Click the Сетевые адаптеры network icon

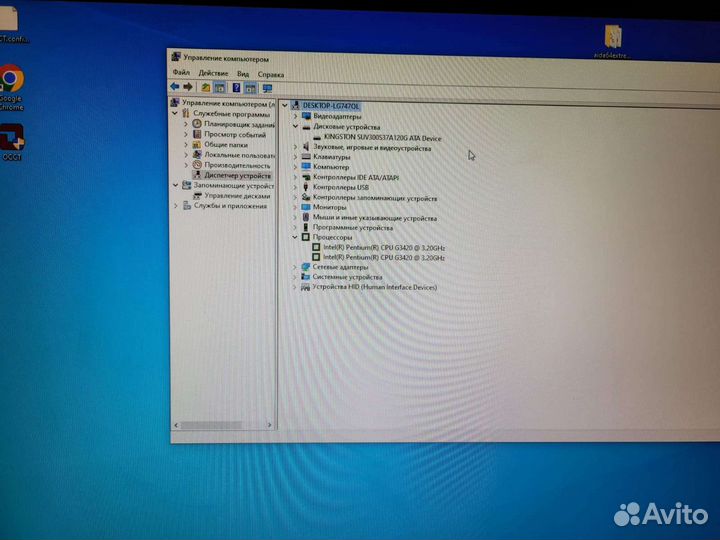click(x=305, y=267)
